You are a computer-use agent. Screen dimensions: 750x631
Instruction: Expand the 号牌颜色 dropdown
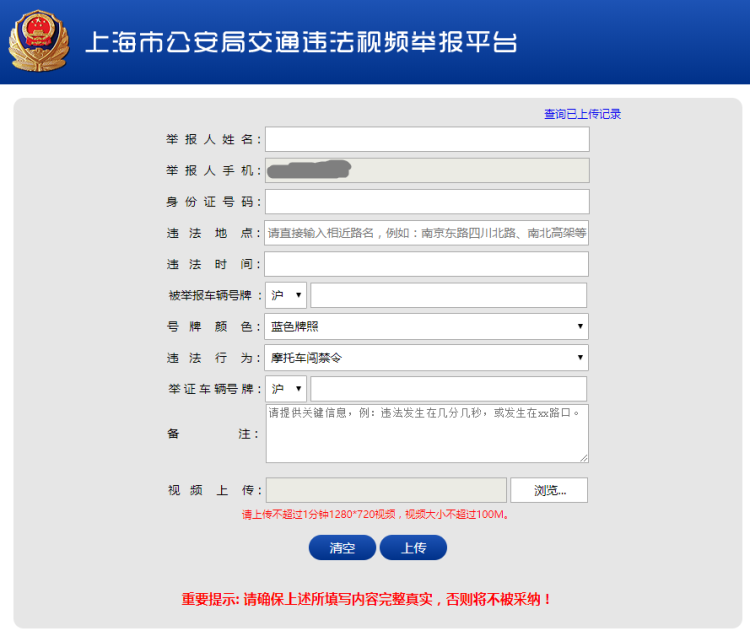click(x=427, y=326)
